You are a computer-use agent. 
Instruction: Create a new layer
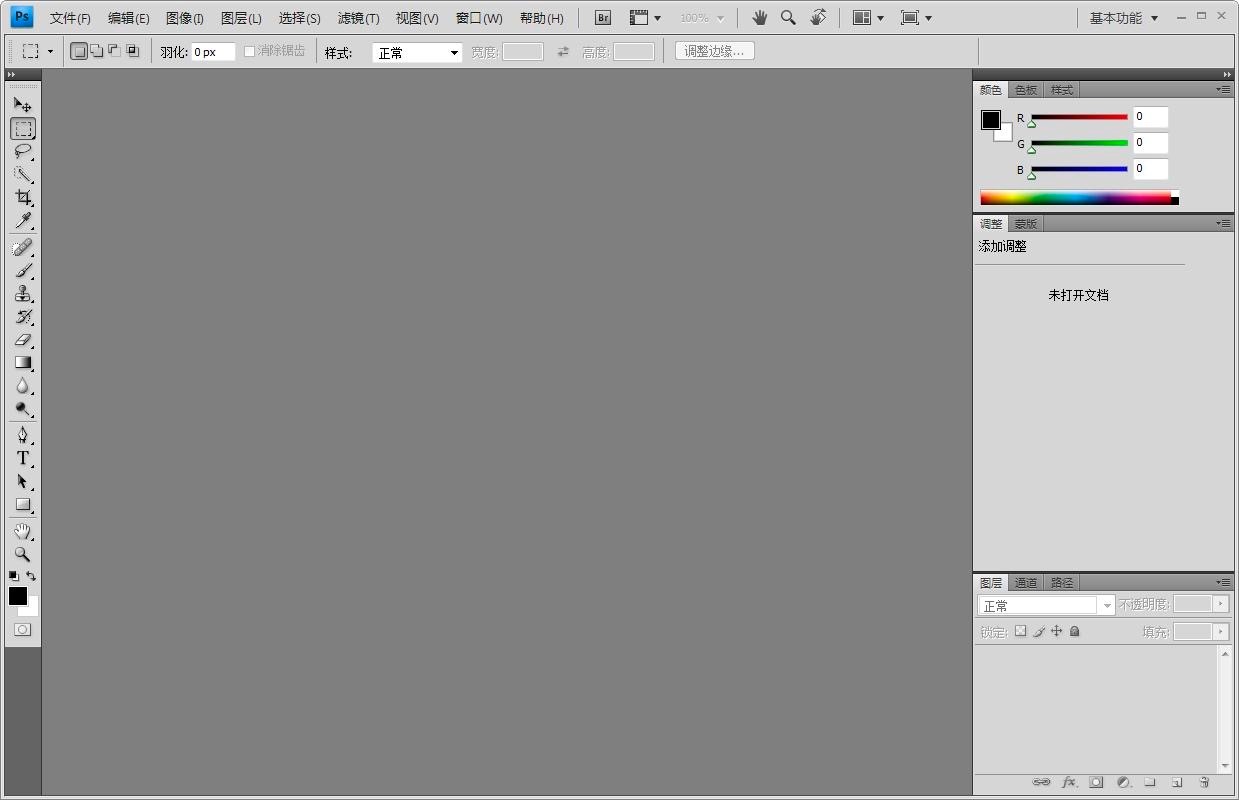(x=1178, y=783)
